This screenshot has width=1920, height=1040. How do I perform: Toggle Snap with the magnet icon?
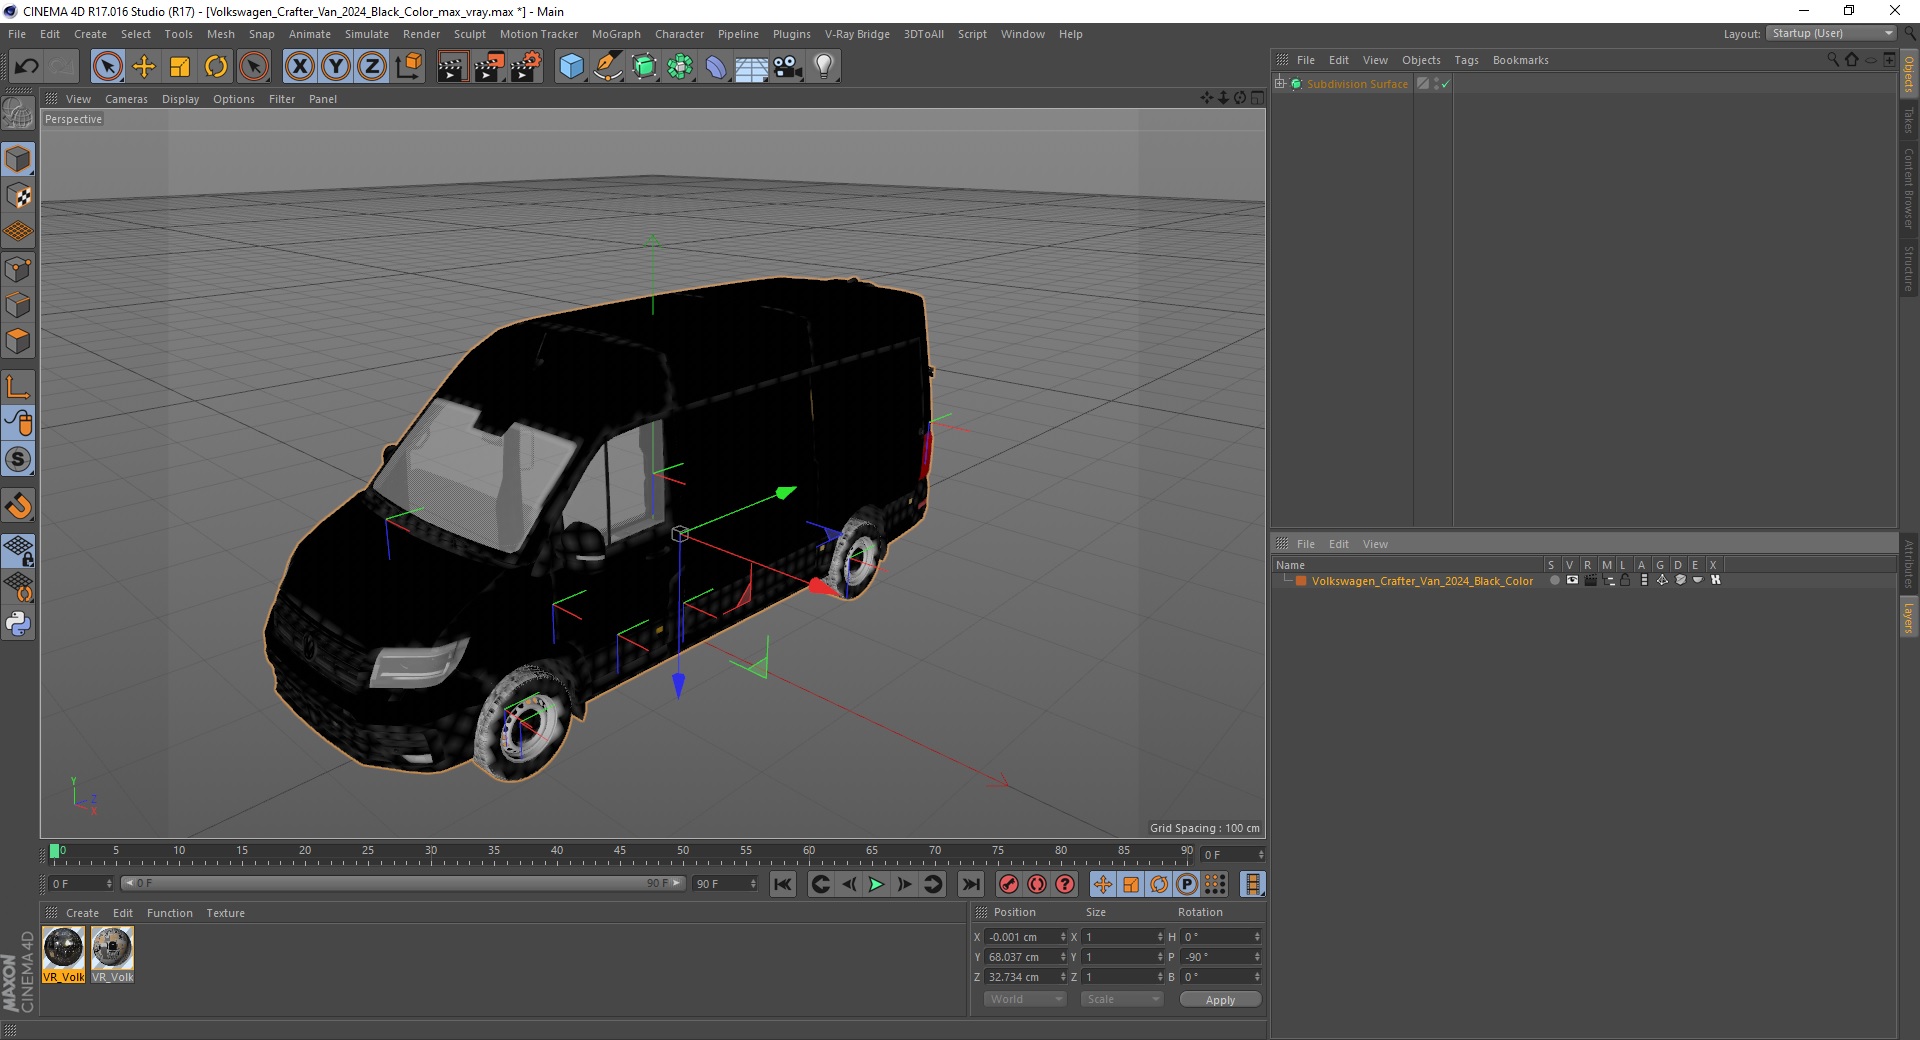click(x=18, y=506)
